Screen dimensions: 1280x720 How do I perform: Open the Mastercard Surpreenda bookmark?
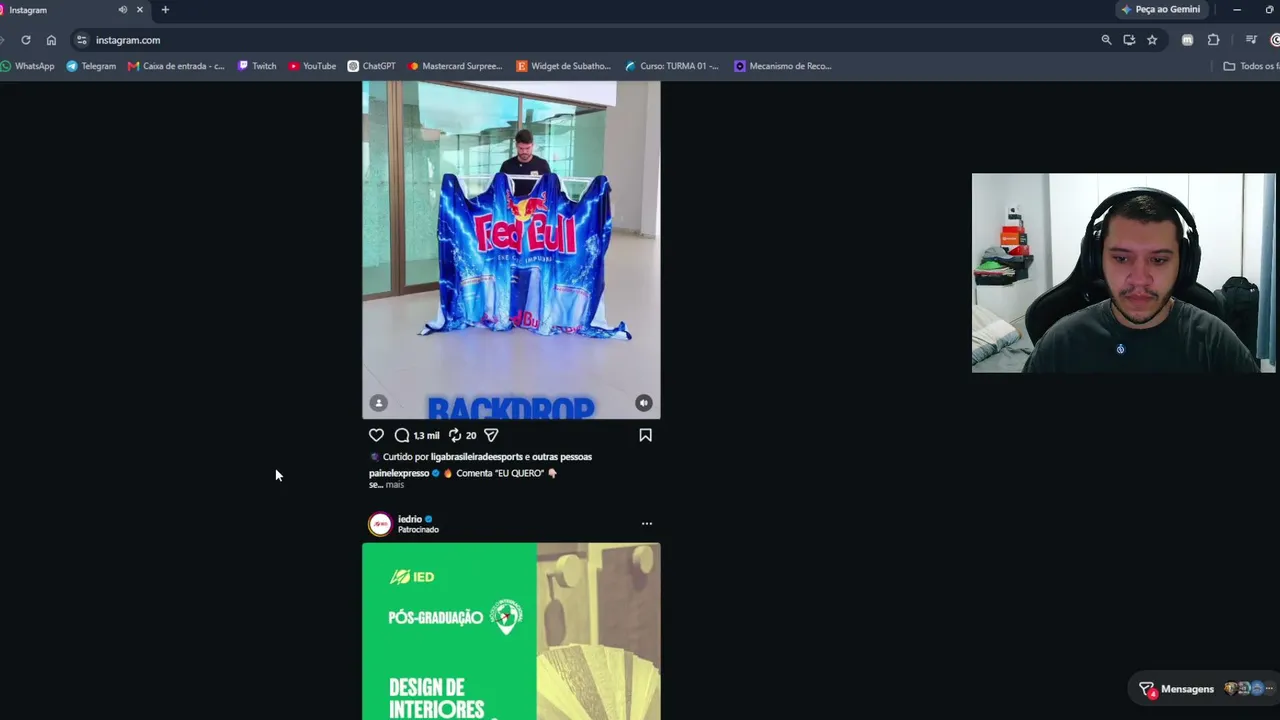click(x=455, y=66)
